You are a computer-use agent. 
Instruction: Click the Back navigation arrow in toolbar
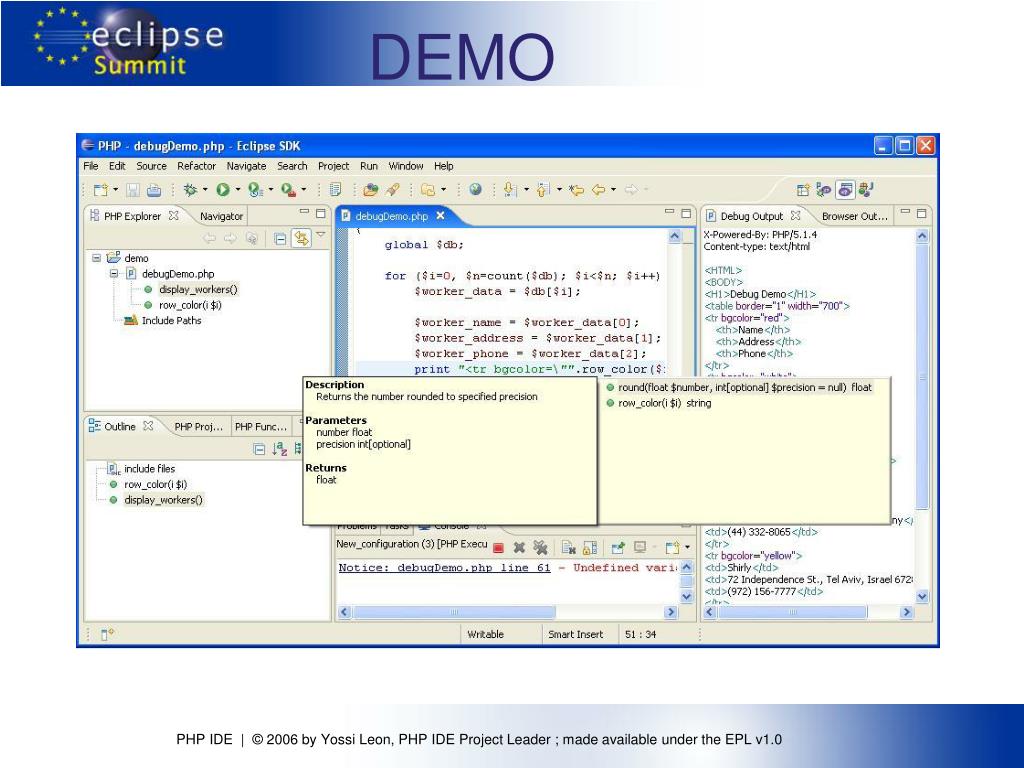(x=598, y=190)
